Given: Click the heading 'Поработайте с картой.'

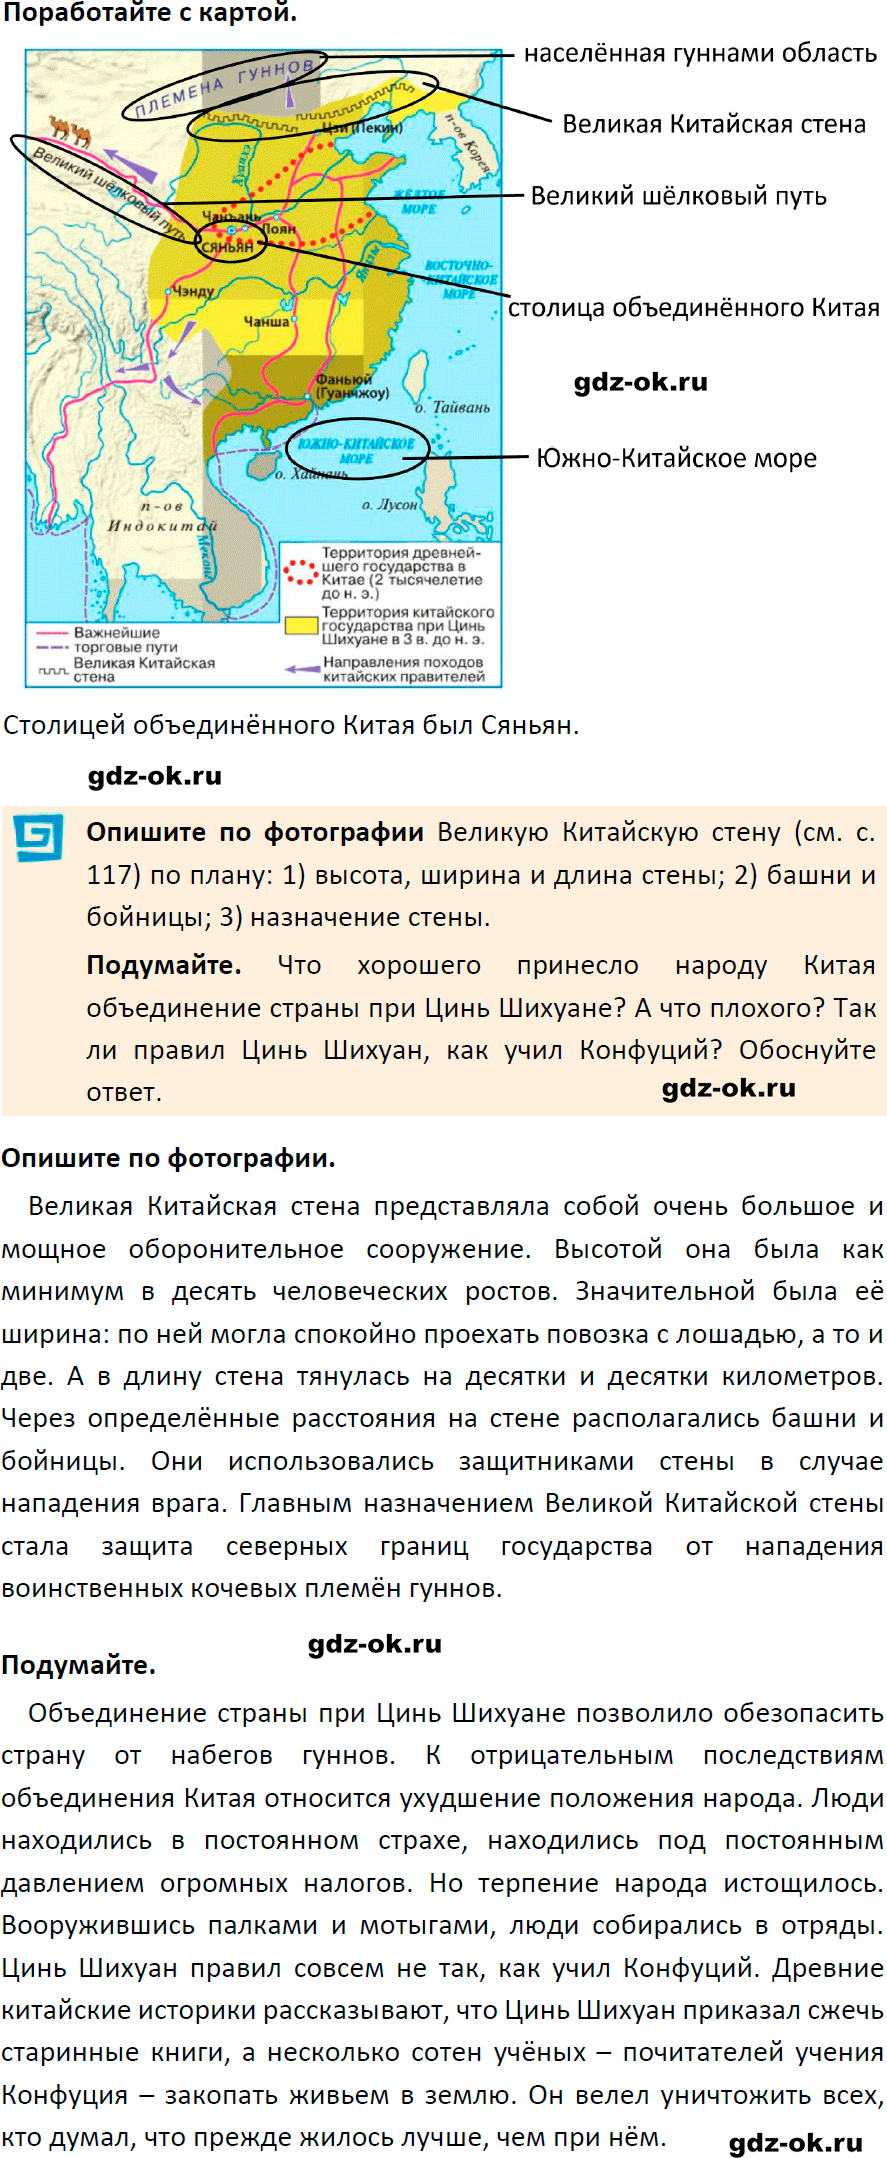Looking at the screenshot, I should [x=150, y=14].
